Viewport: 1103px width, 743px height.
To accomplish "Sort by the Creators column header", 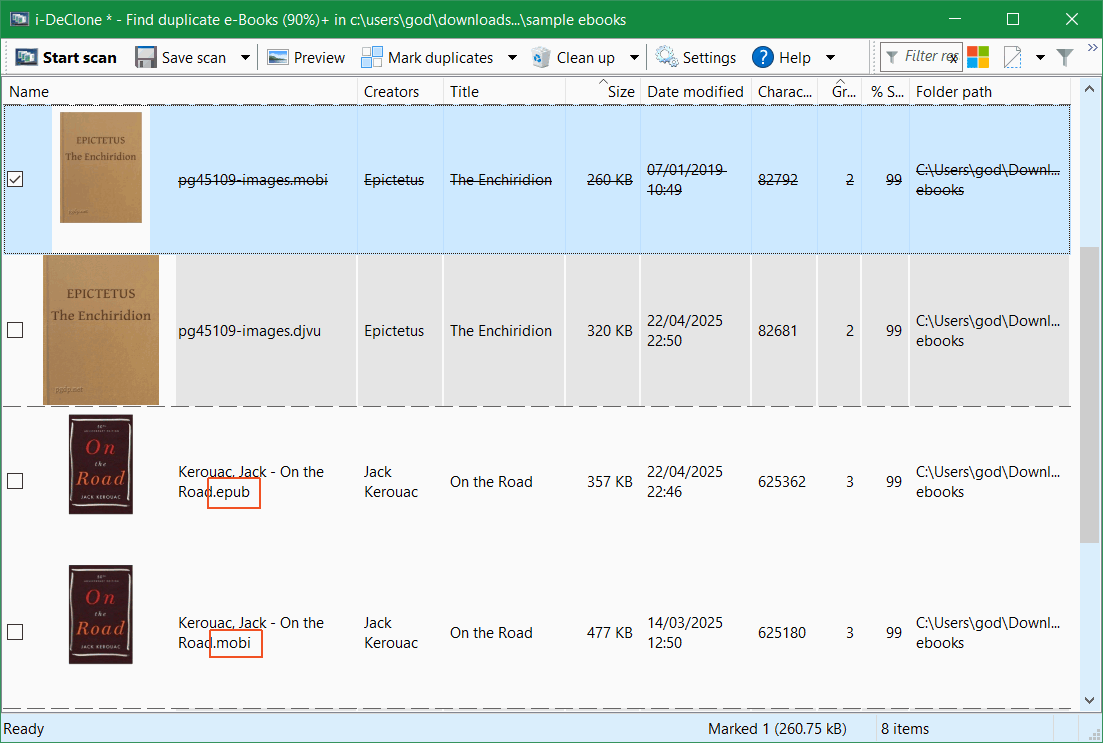I will point(400,91).
